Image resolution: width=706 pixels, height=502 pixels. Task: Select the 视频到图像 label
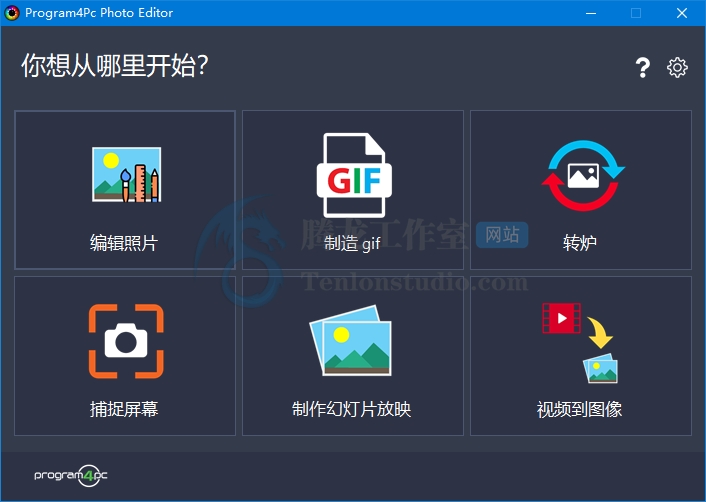(579, 409)
